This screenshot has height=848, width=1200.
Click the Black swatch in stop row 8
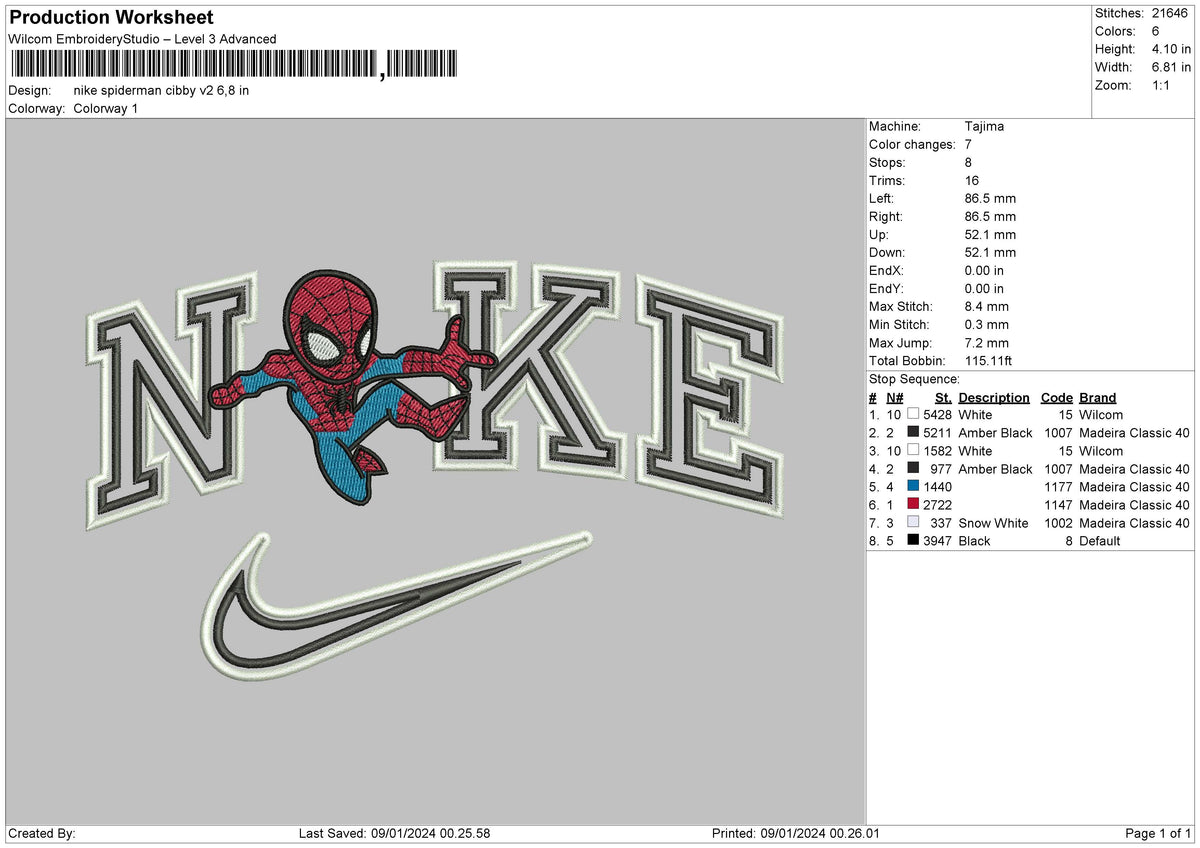[913, 540]
